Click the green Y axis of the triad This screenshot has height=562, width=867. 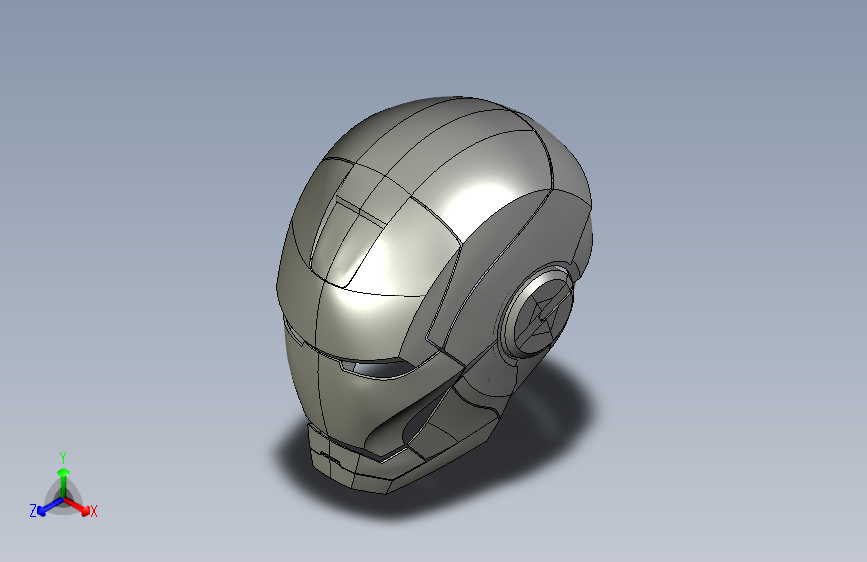tap(64, 482)
